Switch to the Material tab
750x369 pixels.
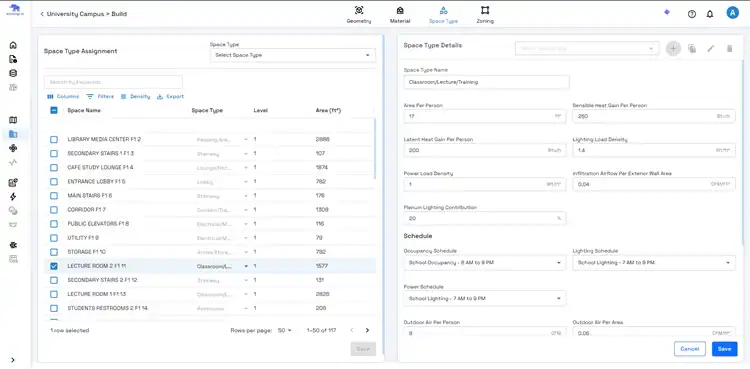400,15
